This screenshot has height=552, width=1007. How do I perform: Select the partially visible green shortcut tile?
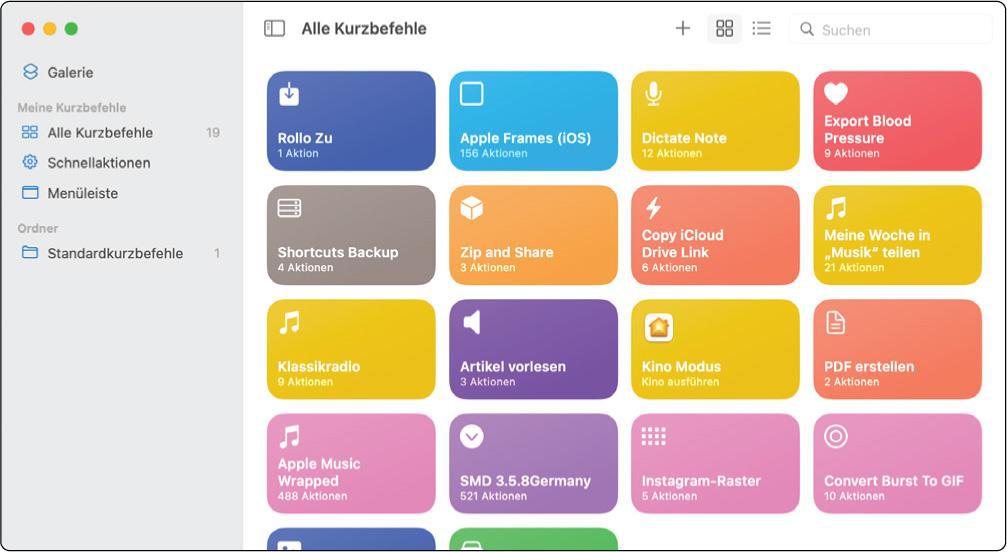pos(533,539)
